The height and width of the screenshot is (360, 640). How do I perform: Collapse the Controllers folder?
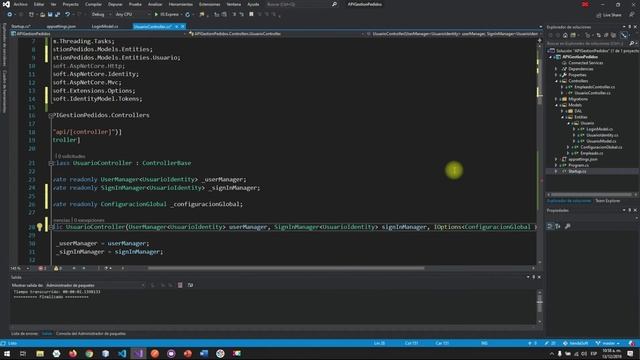point(557,81)
